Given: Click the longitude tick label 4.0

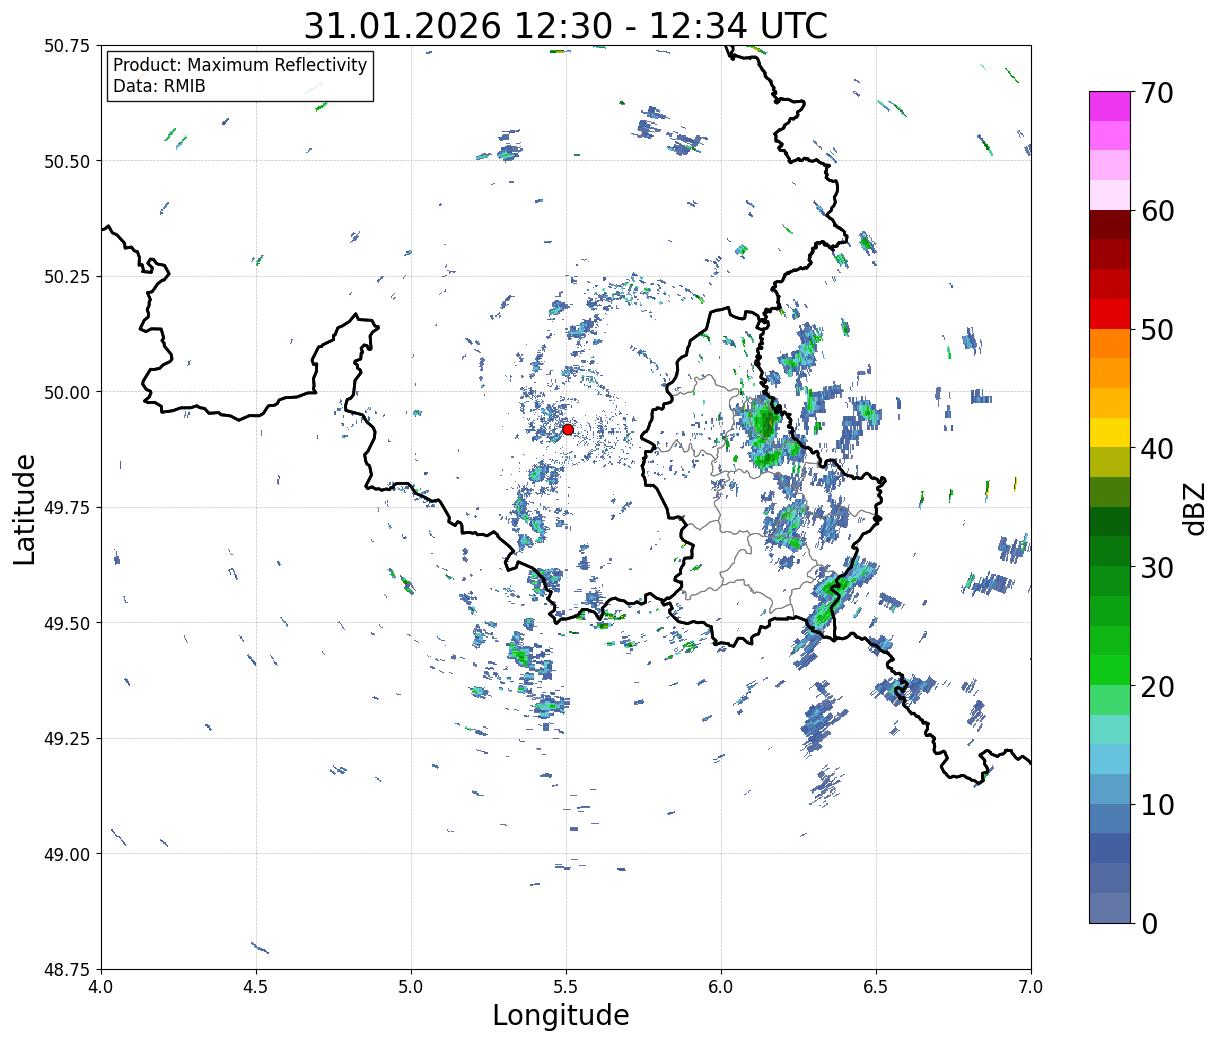Looking at the screenshot, I should [101, 987].
